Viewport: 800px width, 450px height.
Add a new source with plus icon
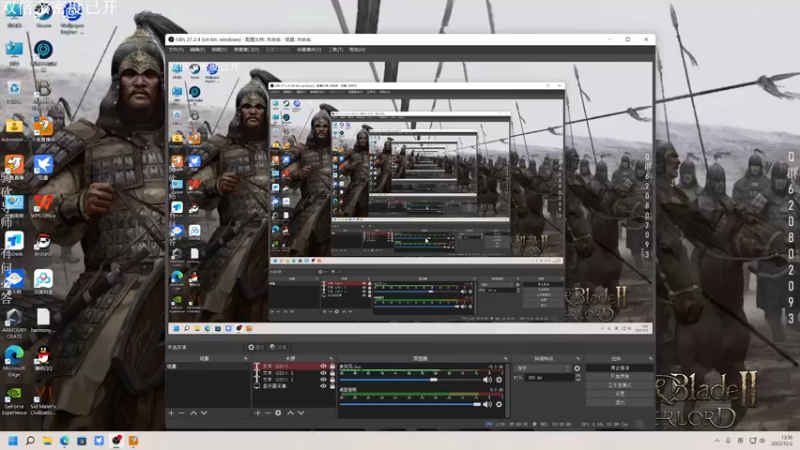258,413
